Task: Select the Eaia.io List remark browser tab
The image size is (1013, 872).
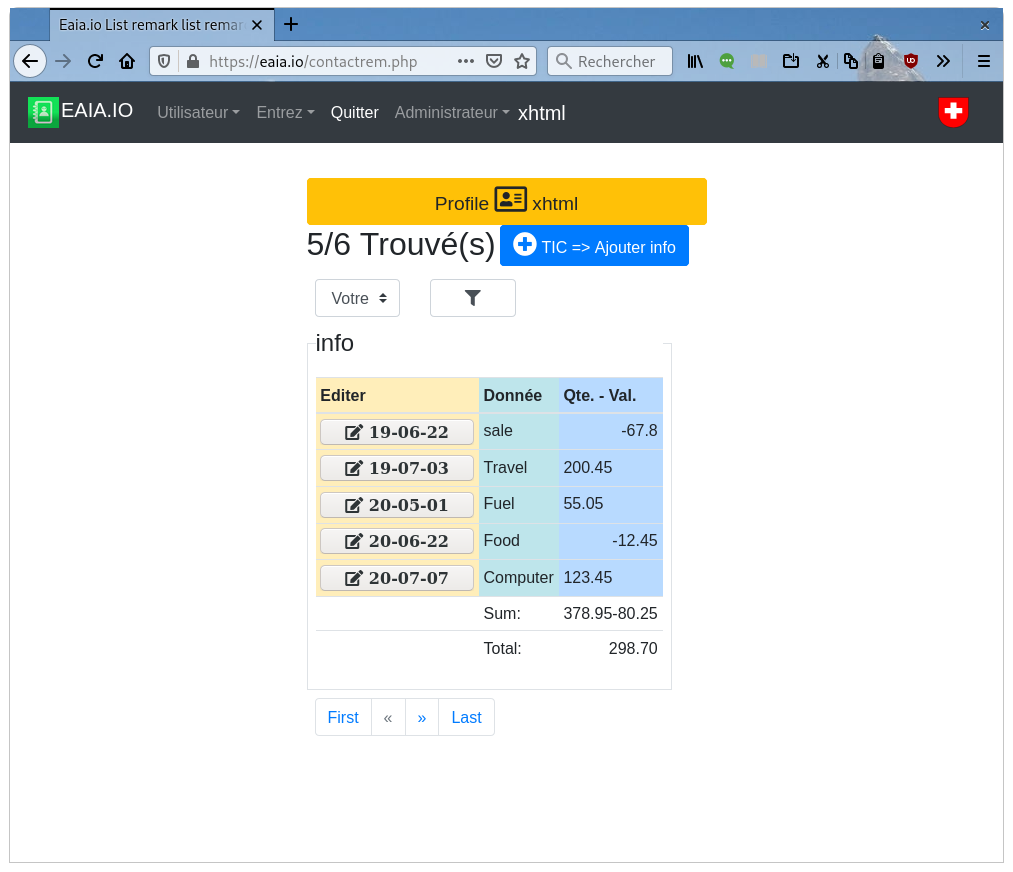Action: pyautogui.click(x=150, y=24)
